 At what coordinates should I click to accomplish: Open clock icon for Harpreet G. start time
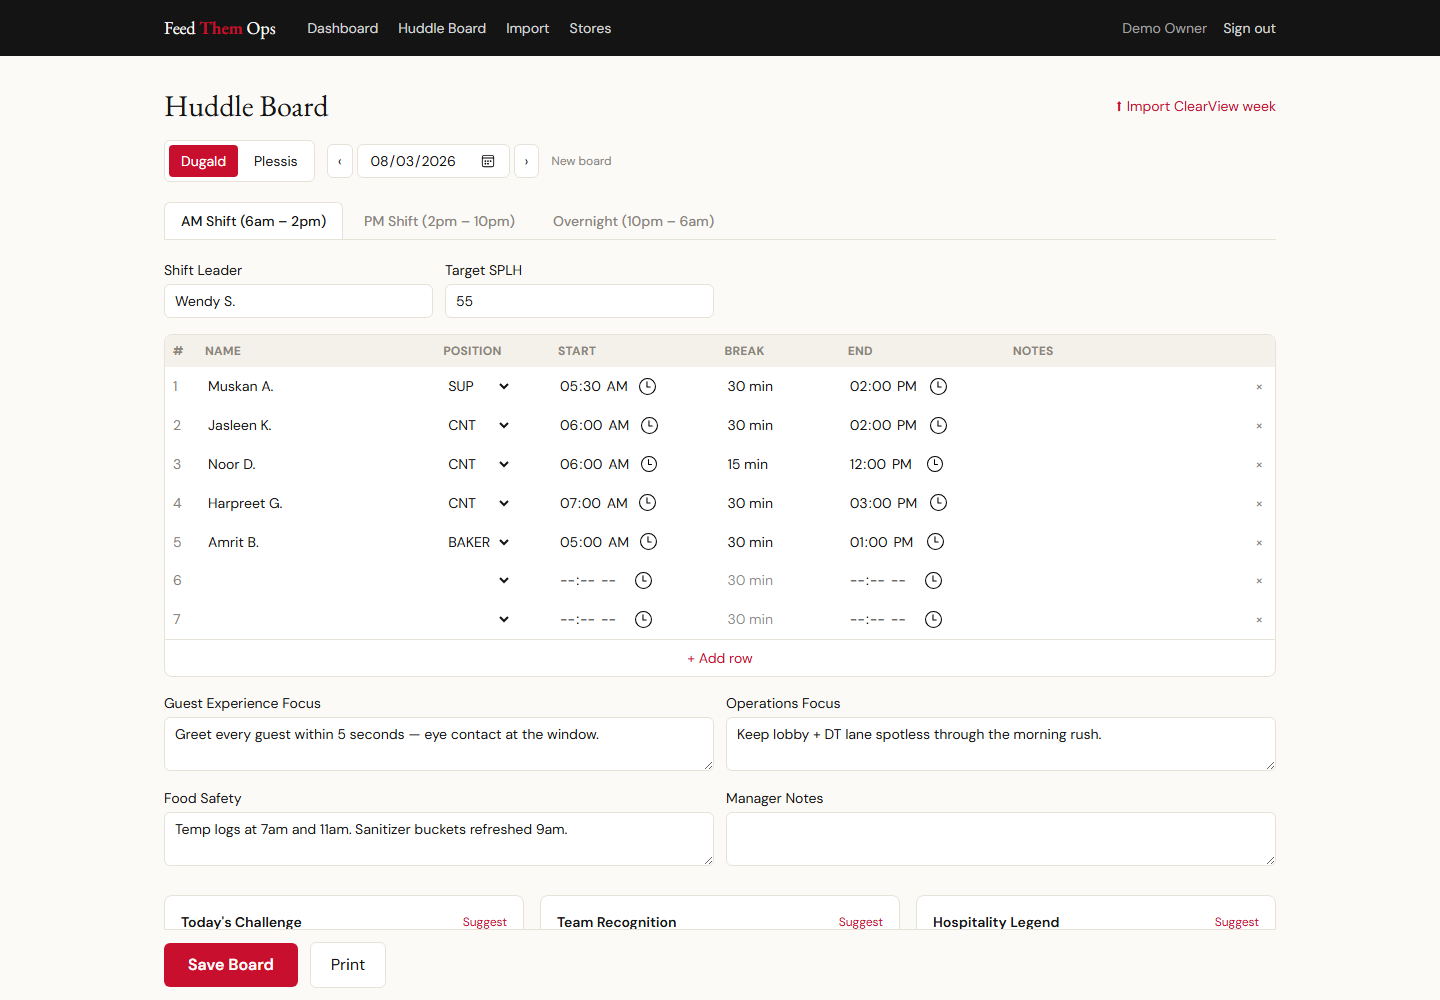[x=647, y=503]
